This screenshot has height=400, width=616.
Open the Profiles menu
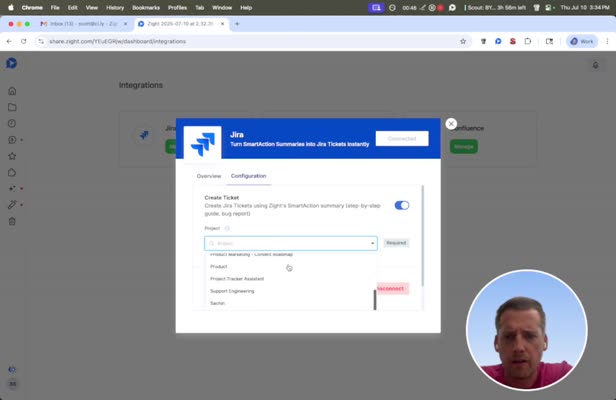click(177, 7)
